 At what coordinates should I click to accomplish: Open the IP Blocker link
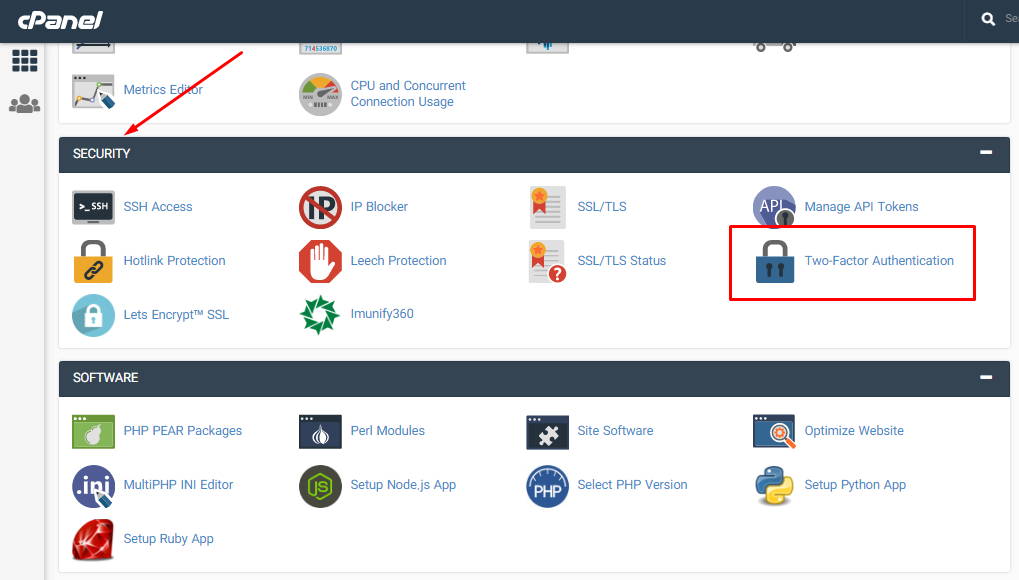coord(379,207)
